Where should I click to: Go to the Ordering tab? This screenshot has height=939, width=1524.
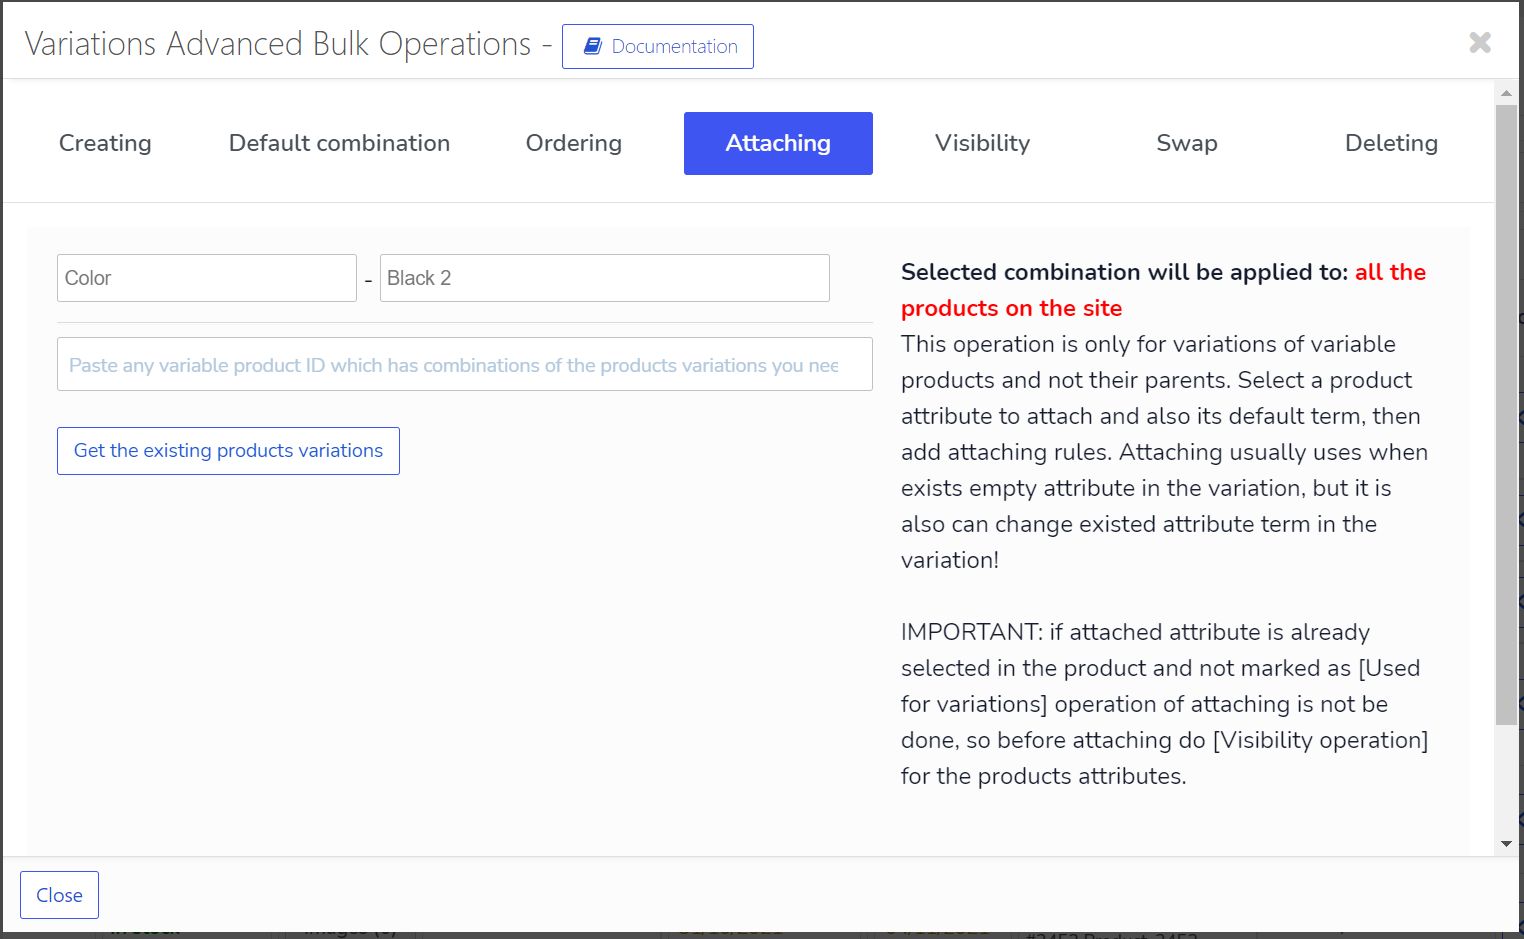pyautogui.click(x=574, y=143)
